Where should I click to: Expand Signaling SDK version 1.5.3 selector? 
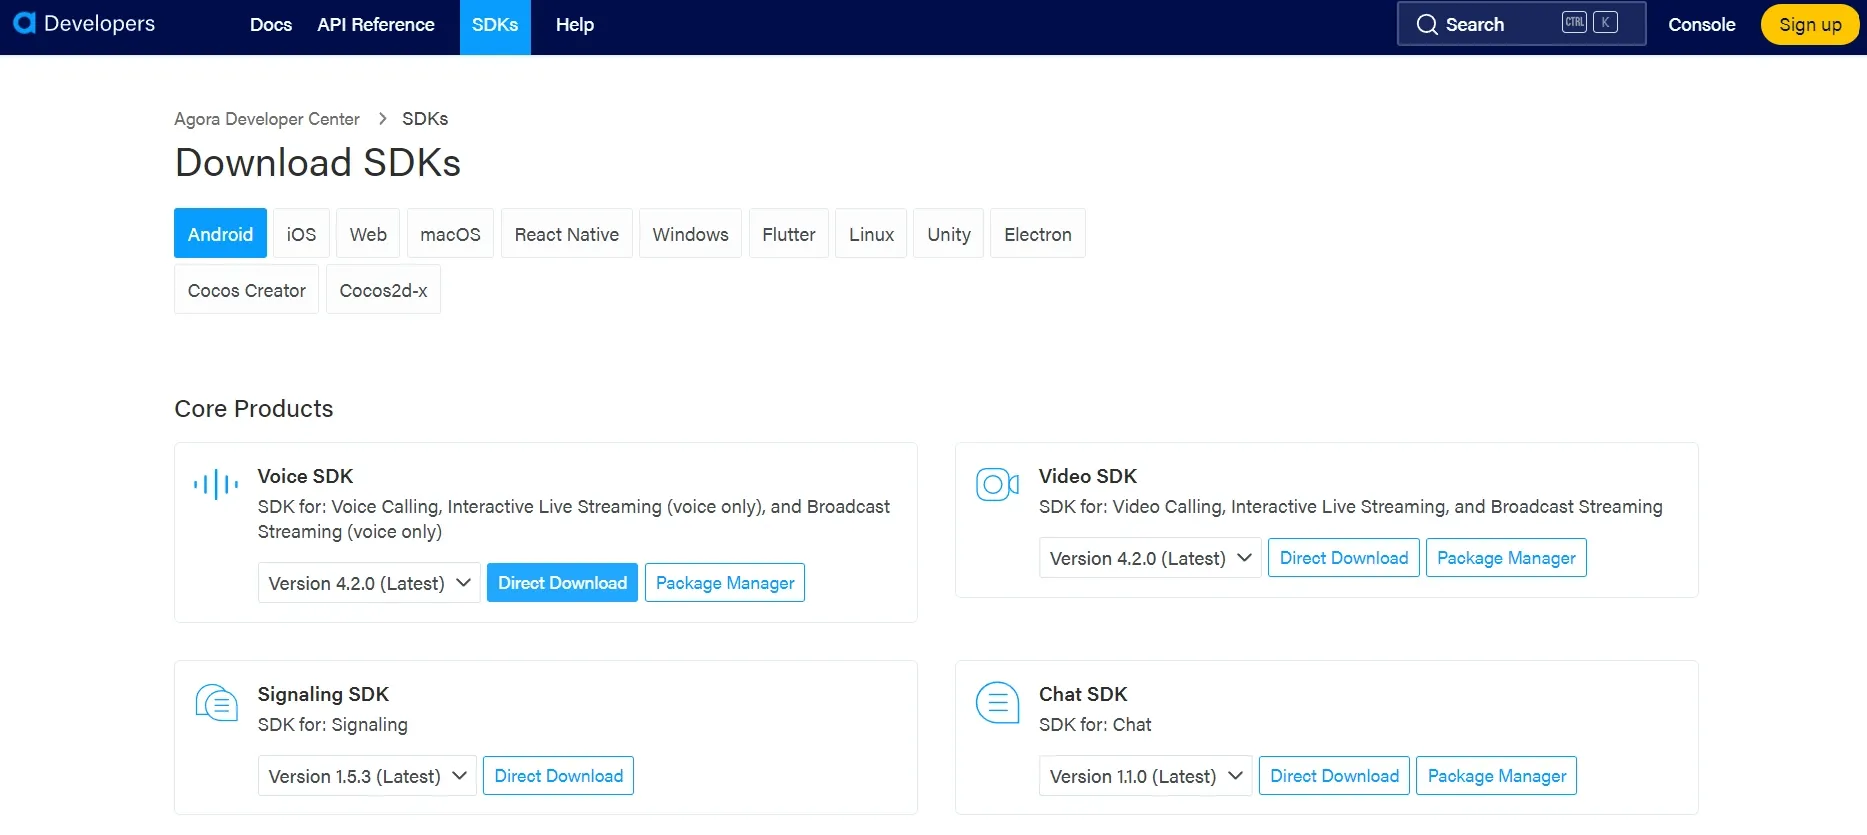point(367,776)
